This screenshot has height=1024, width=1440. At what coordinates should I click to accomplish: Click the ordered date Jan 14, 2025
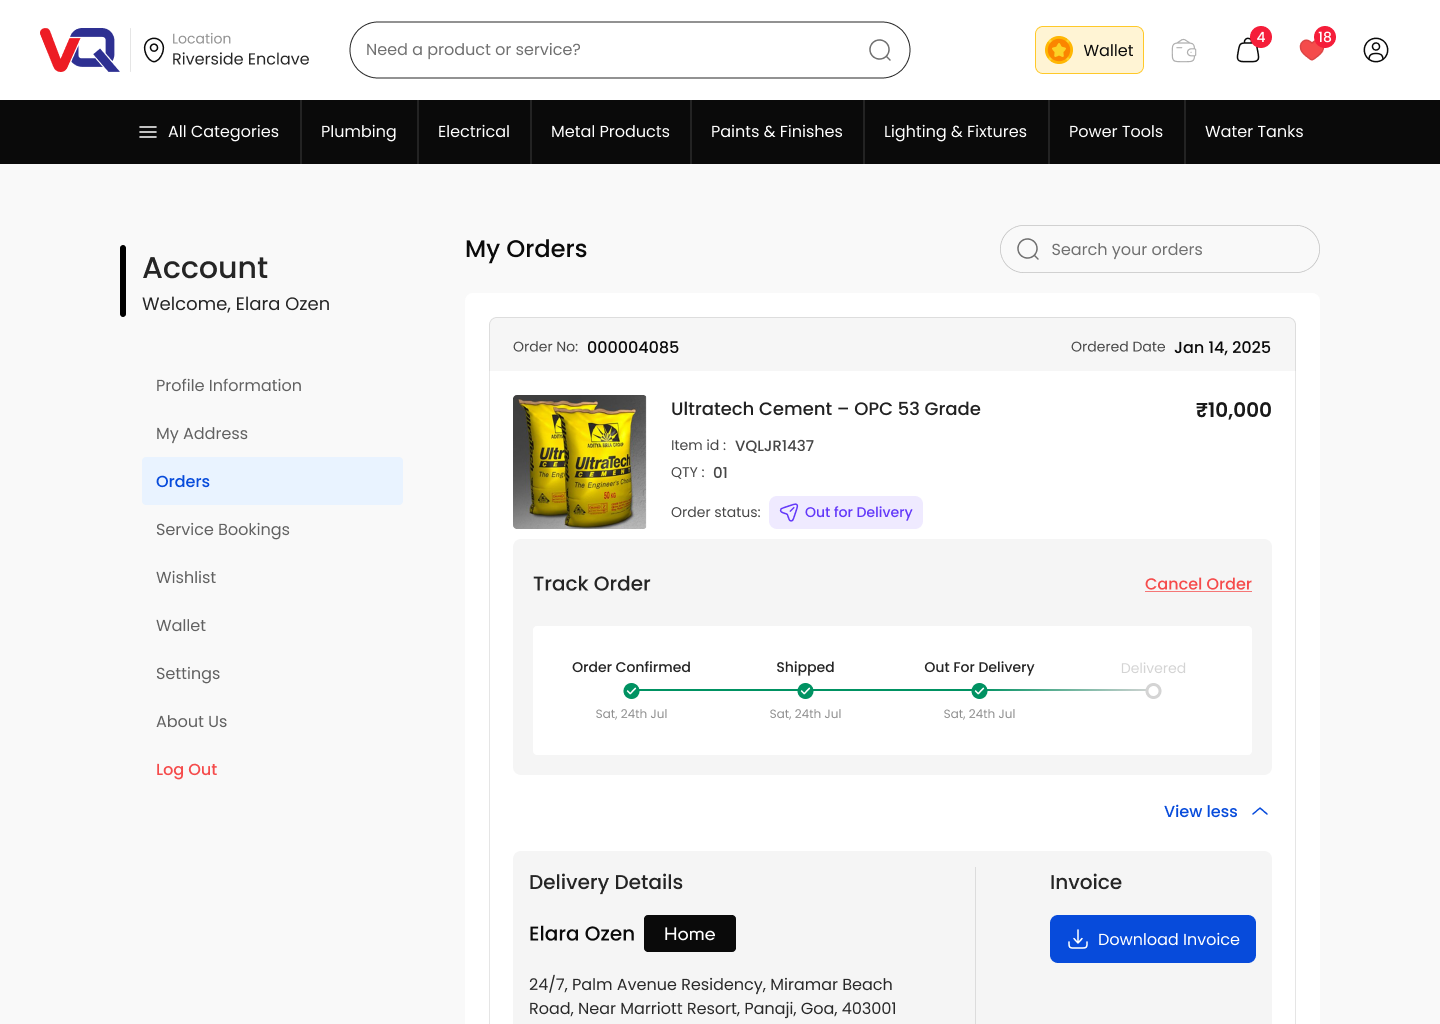tap(1222, 347)
